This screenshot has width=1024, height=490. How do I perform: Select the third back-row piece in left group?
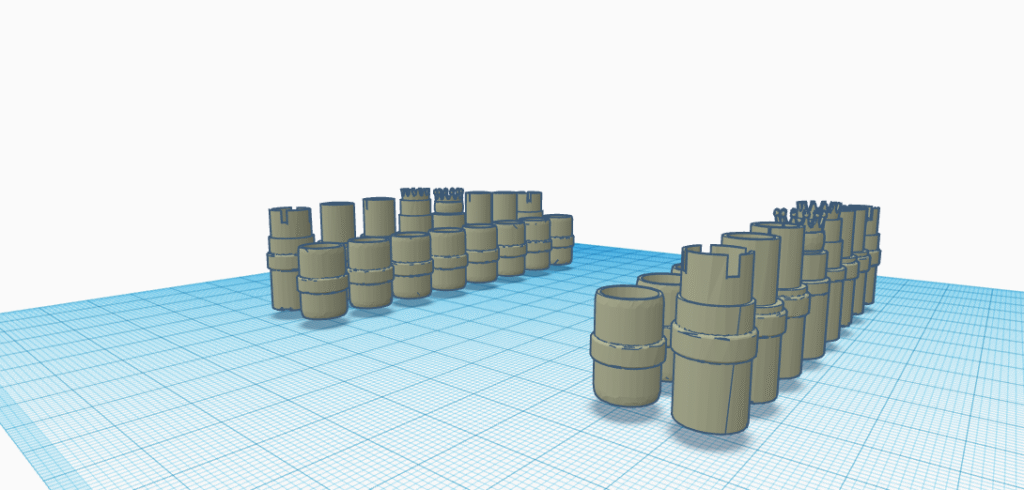(378, 216)
